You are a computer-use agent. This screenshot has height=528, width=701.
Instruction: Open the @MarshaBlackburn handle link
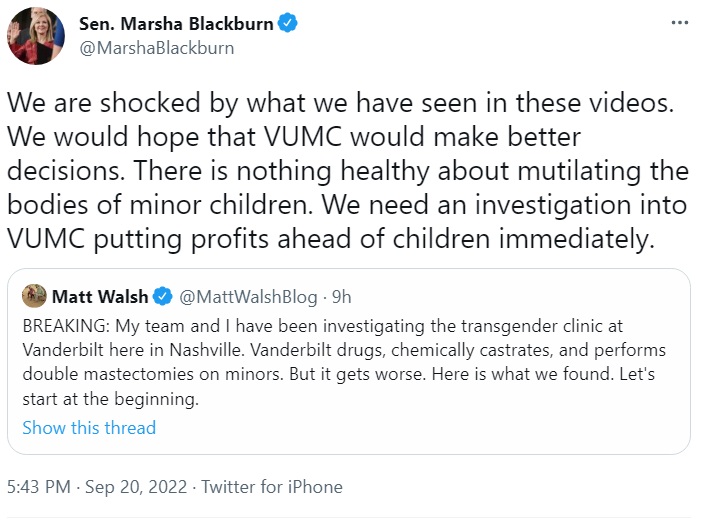[x=156, y=47]
